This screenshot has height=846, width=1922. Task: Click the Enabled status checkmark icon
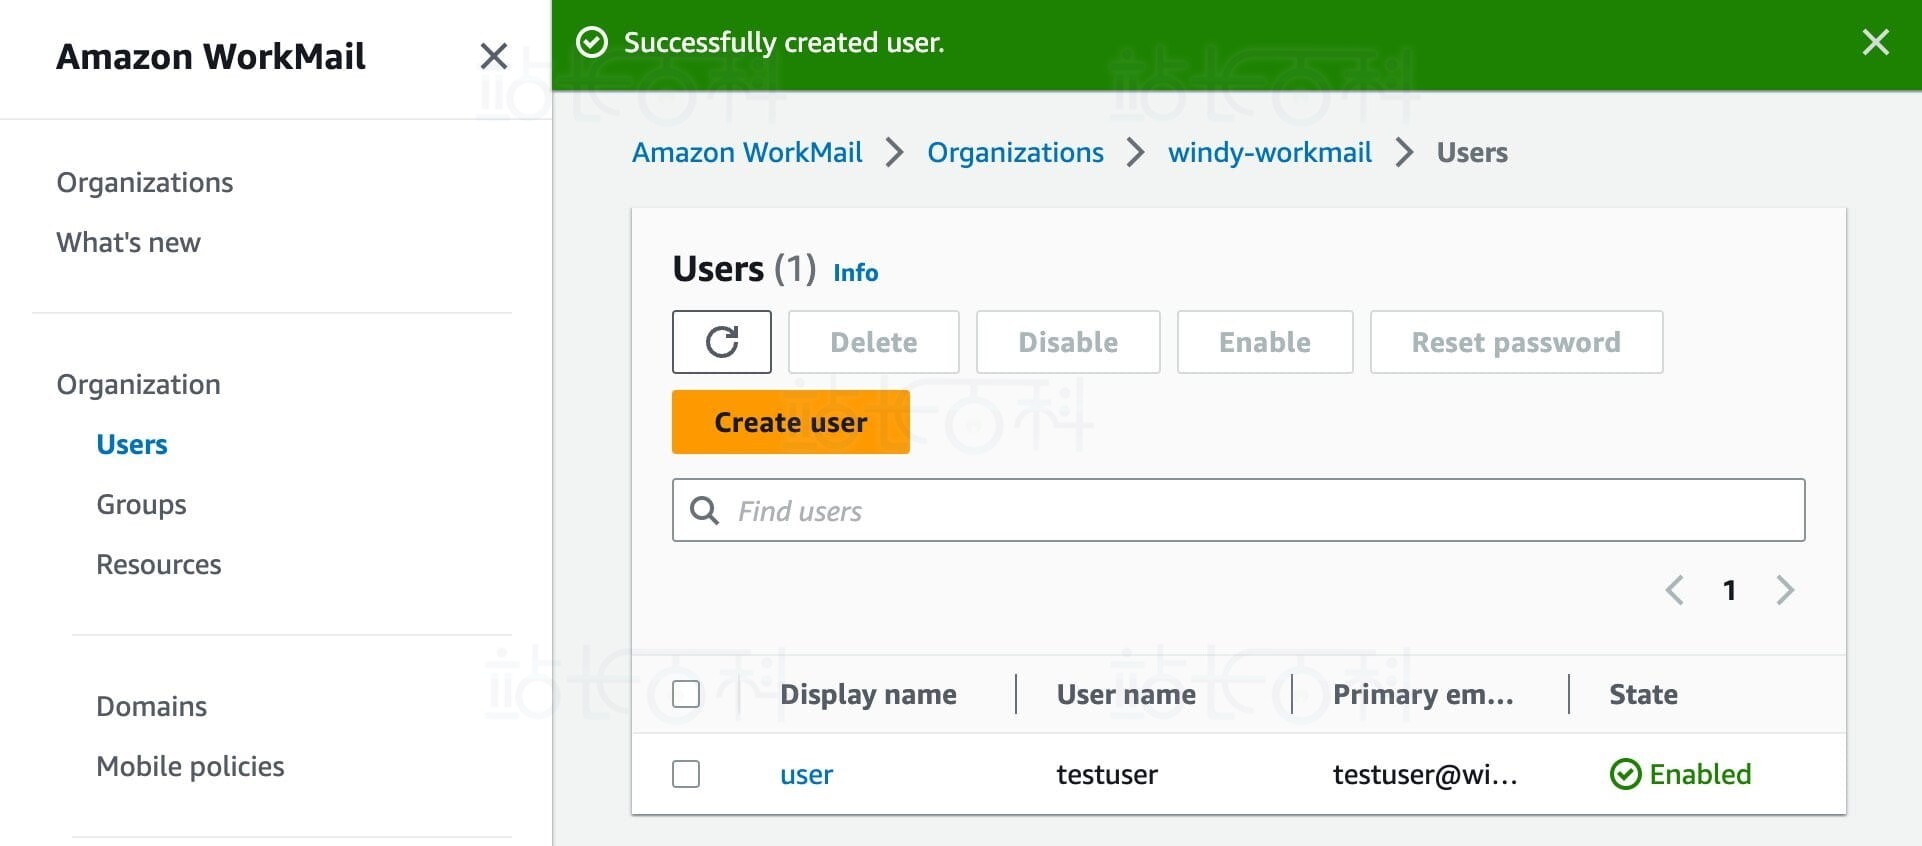point(1625,774)
